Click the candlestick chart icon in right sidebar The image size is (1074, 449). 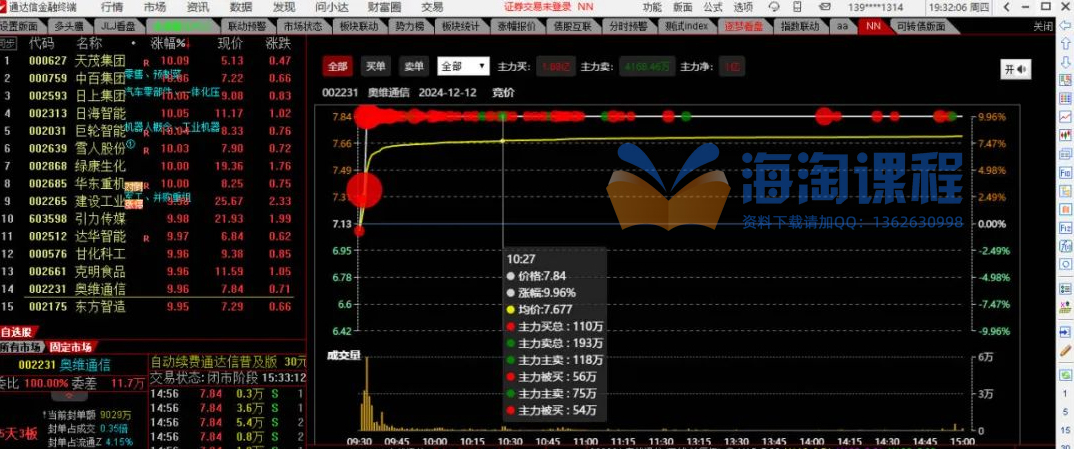coord(1065,136)
